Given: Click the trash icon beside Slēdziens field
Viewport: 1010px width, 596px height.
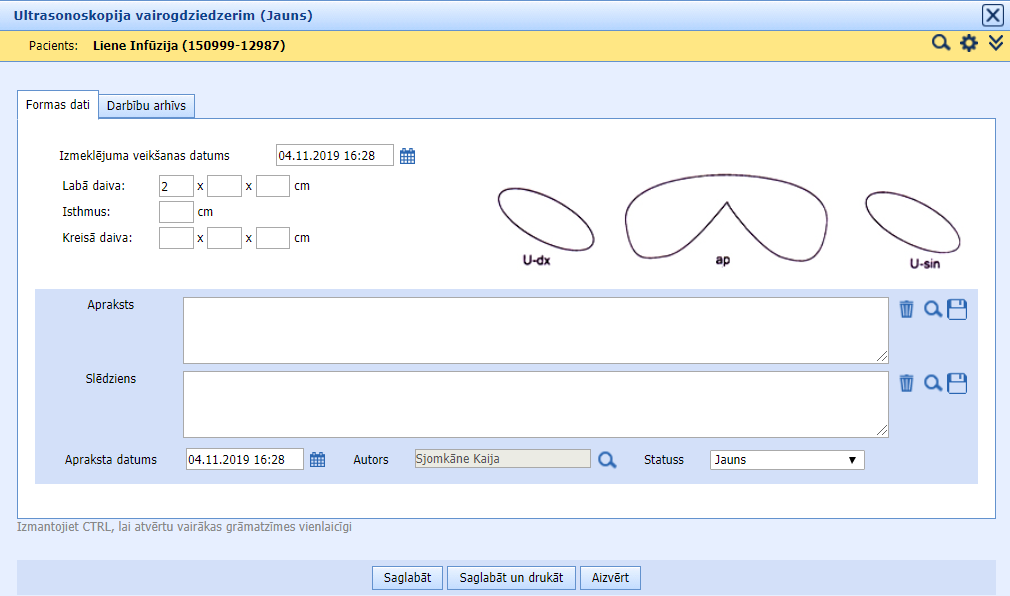Looking at the screenshot, I should [906, 383].
